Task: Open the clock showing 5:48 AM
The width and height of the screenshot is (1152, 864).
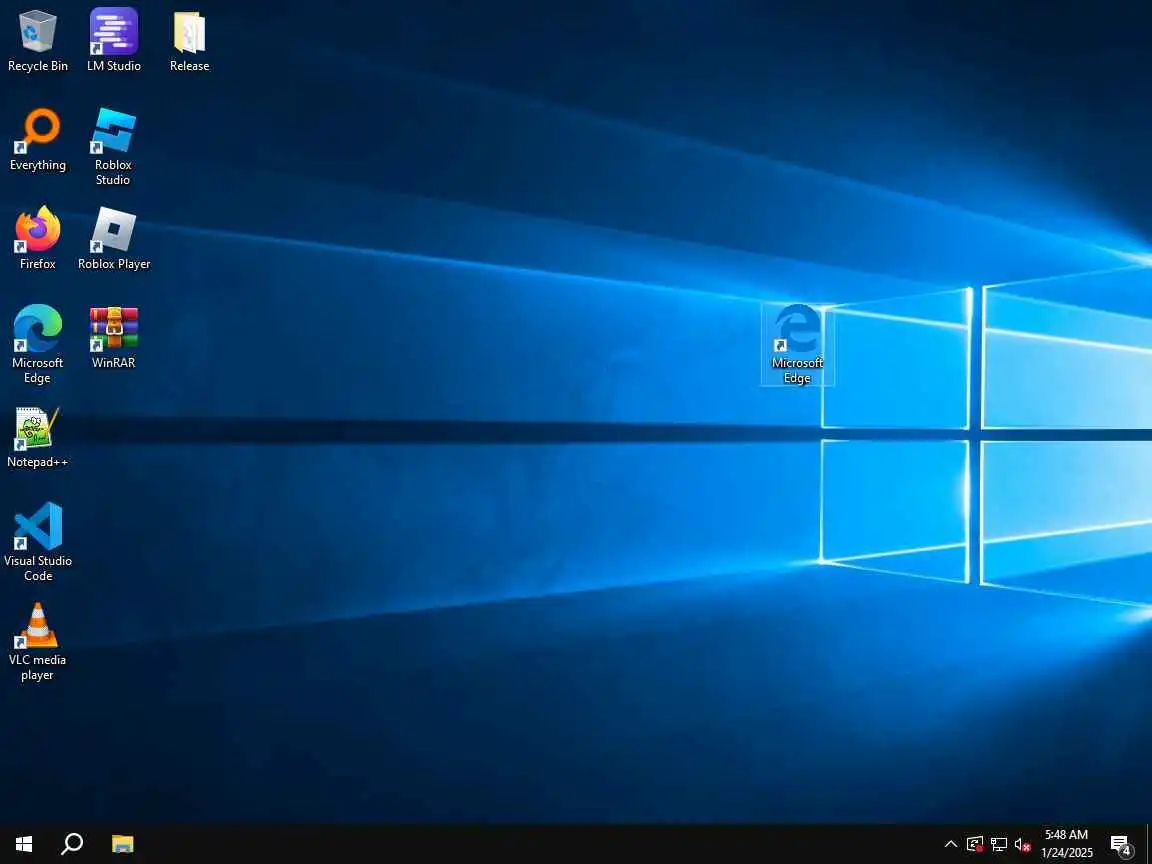Action: [1067, 843]
